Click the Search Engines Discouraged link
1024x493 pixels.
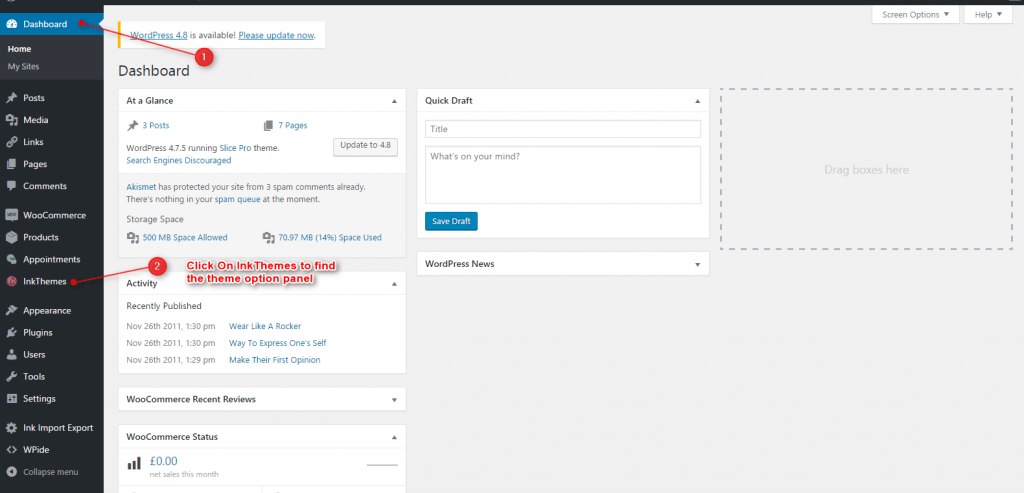pyautogui.click(x=178, y=160)
